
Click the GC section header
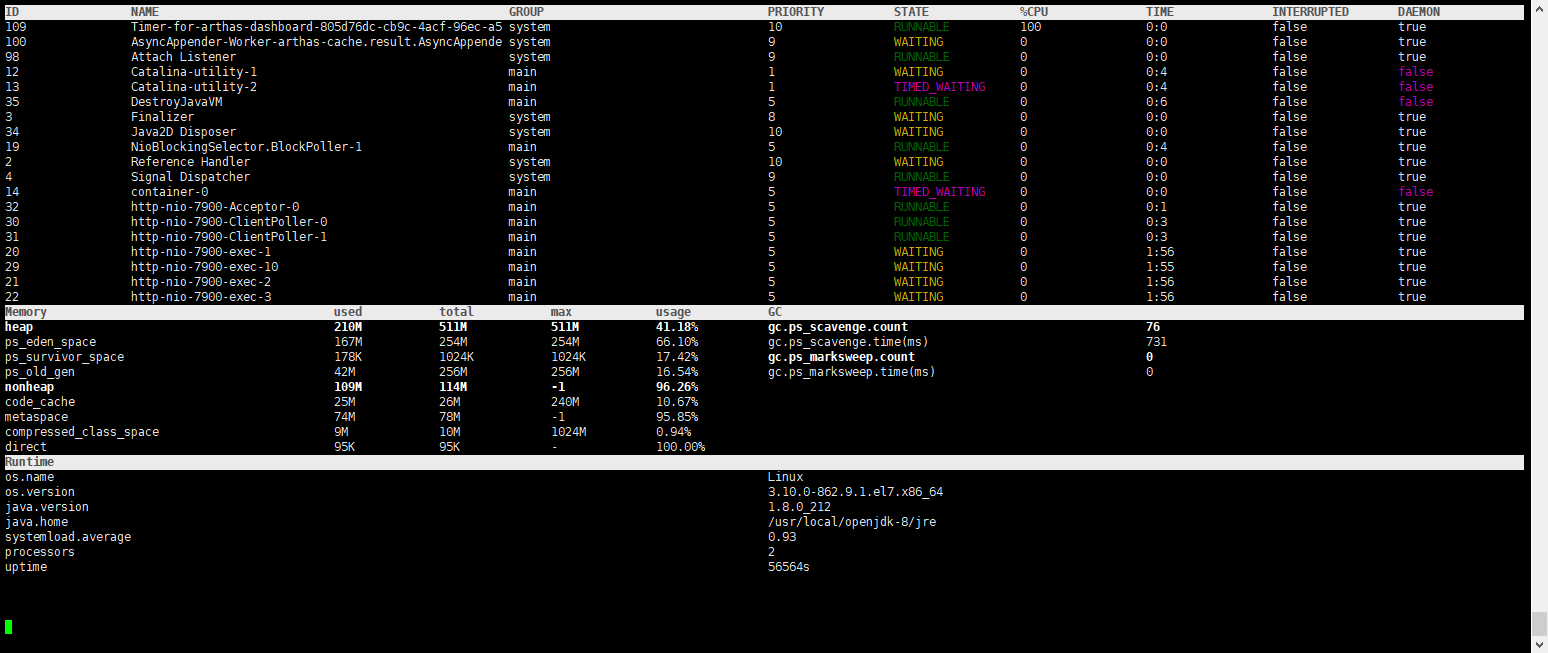[x=775, y=312]
